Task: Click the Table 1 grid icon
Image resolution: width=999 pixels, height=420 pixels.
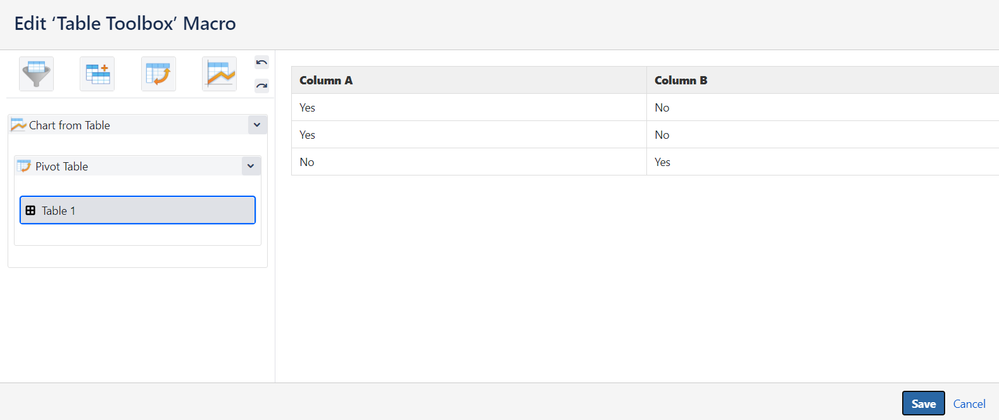Action: pyautogui.click(x=30, y=210)
